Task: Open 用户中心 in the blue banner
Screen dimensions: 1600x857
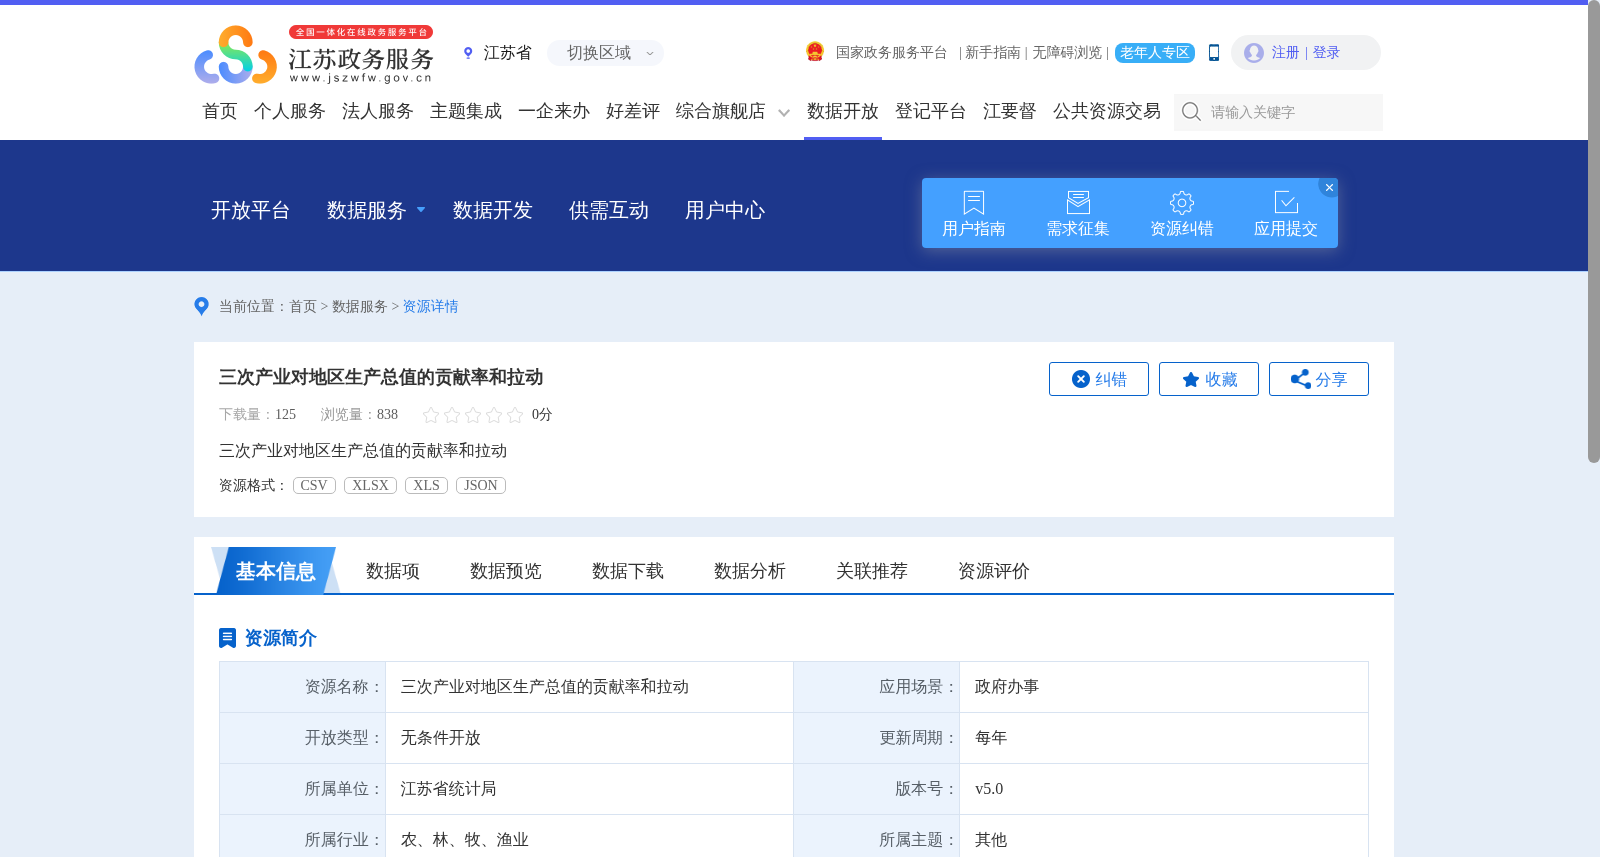Action: [725, 210]
